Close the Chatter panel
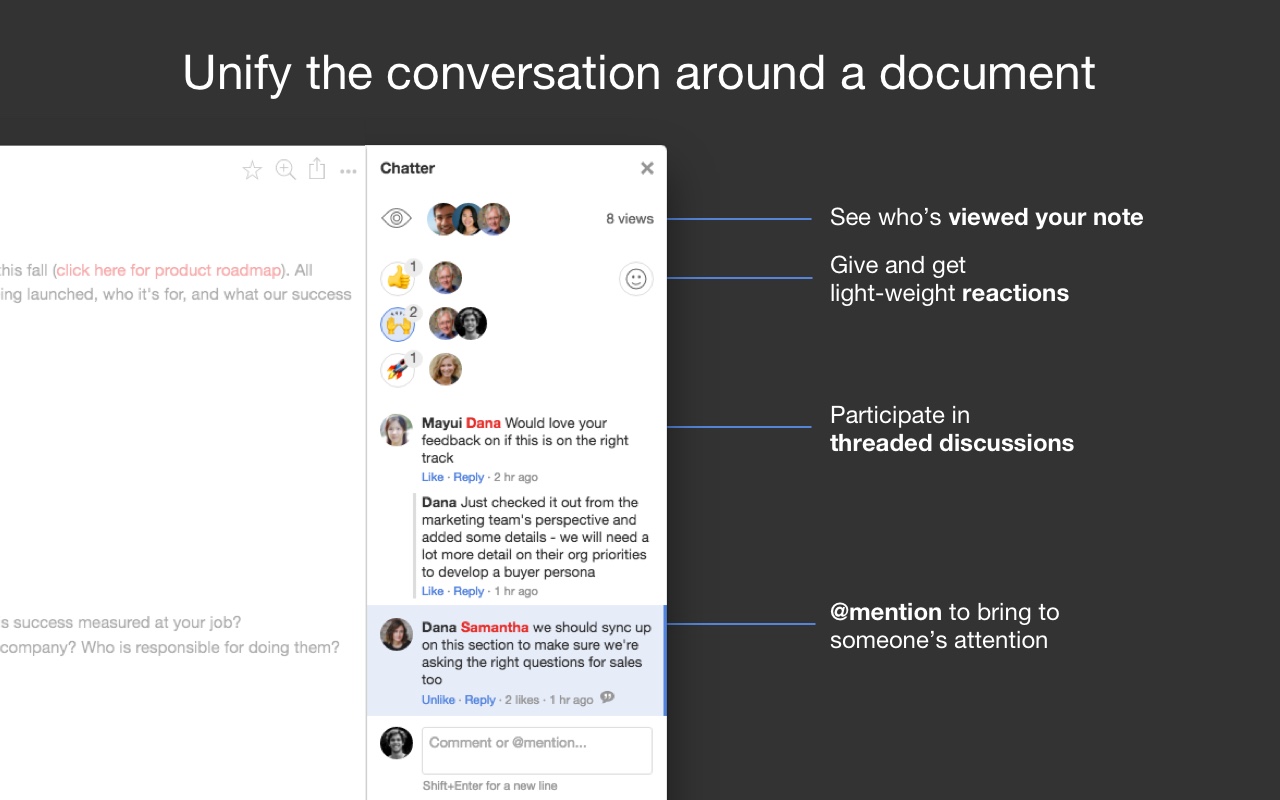The image size is (1280, 800). click(647, 168)
